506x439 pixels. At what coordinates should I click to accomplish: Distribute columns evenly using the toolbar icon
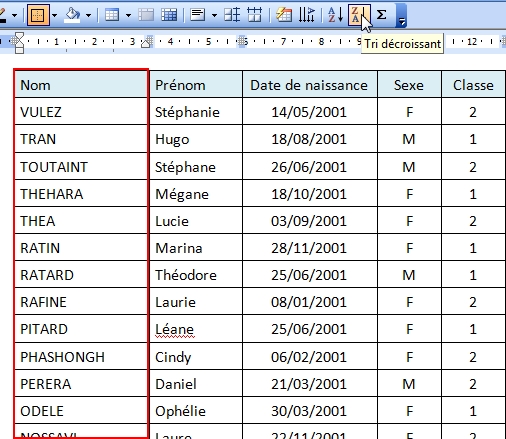click(255, 15)
